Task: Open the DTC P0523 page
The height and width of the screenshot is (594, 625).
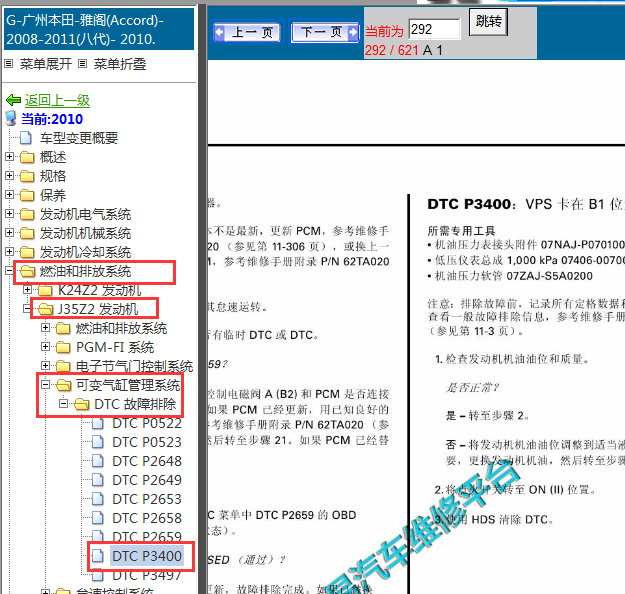Action: tap(147, 442)
